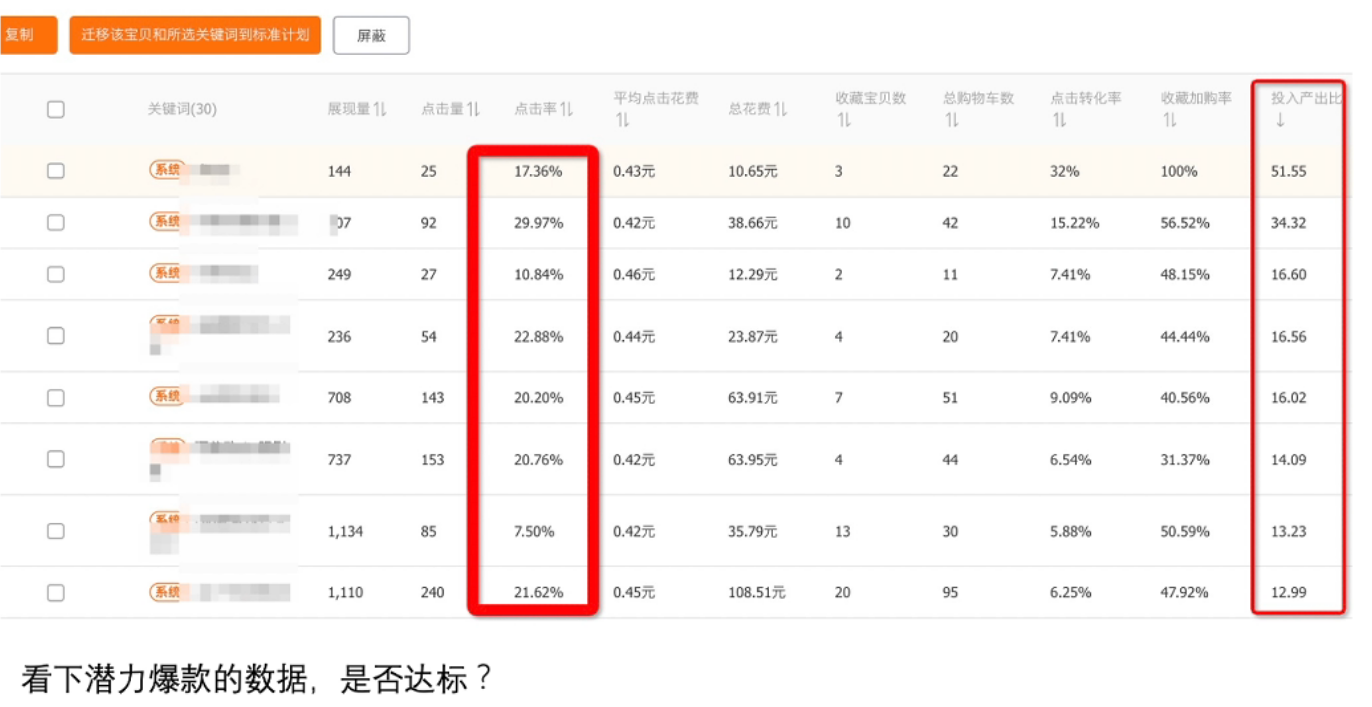Check the row with 708 impressions
This screenshot has height=707, width=1372.
(x=56, y=398)
